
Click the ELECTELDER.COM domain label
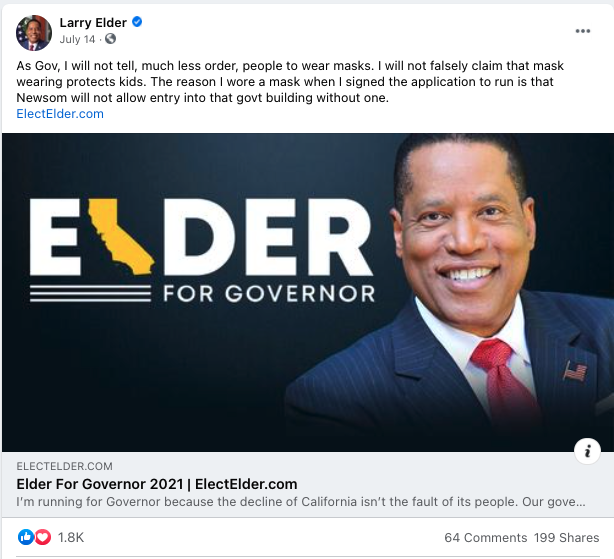click(65, 466)
